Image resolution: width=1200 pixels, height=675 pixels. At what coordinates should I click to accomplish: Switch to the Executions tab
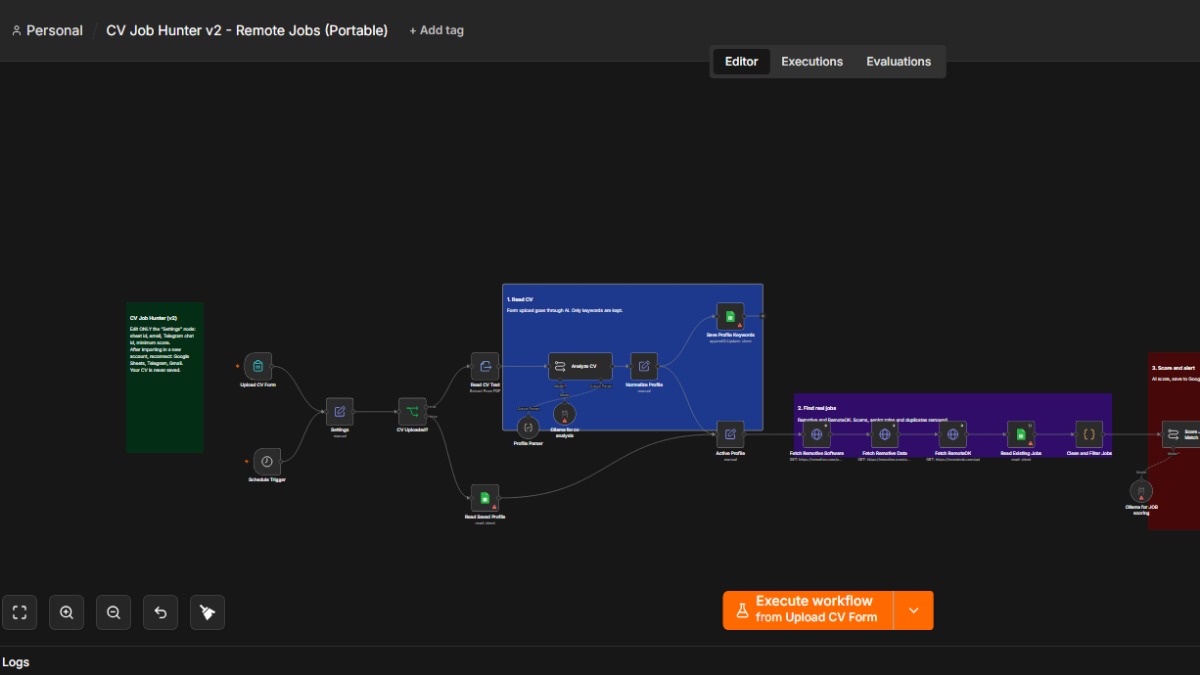click(812, 61)
